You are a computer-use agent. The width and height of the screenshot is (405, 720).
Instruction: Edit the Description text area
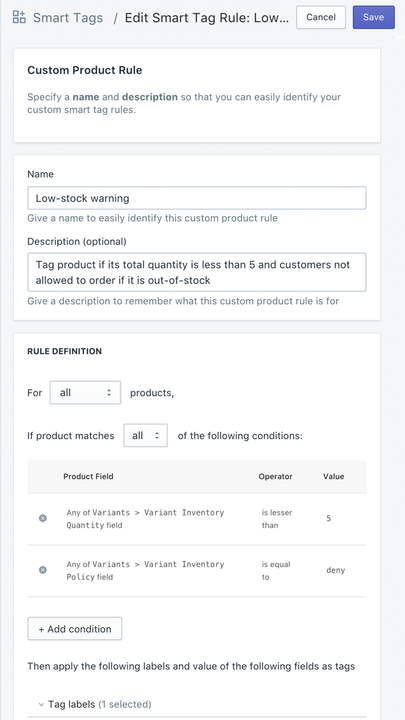coord(197,272)
